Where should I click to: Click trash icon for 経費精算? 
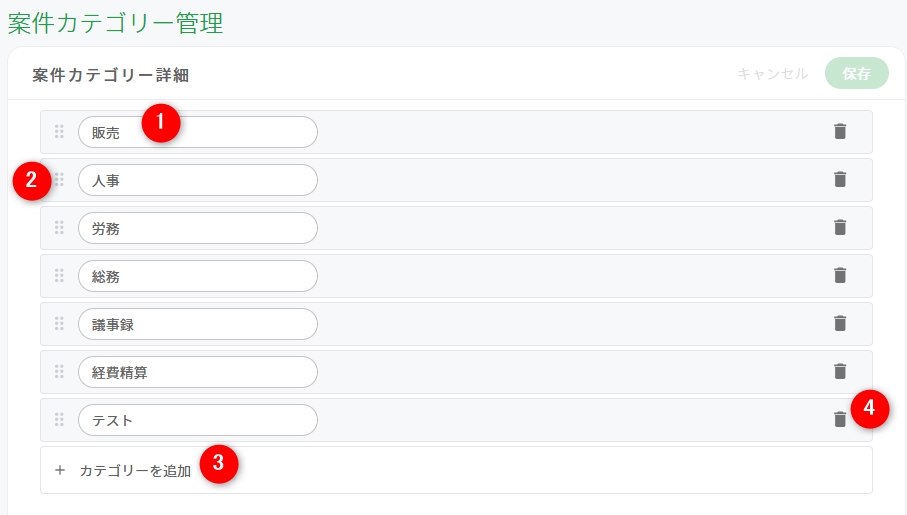click(840, 371)
